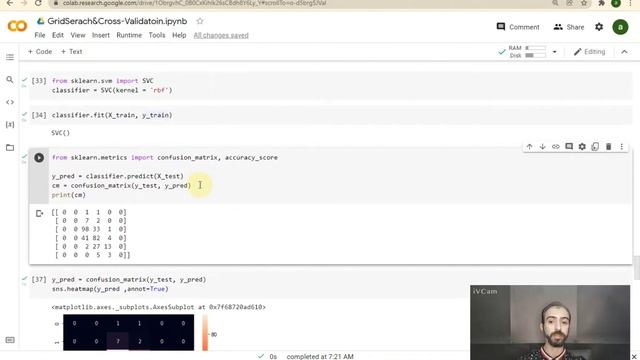
Task: Click the 'completed at 7:21 AM' status text
Action: (x=320, y=356)
